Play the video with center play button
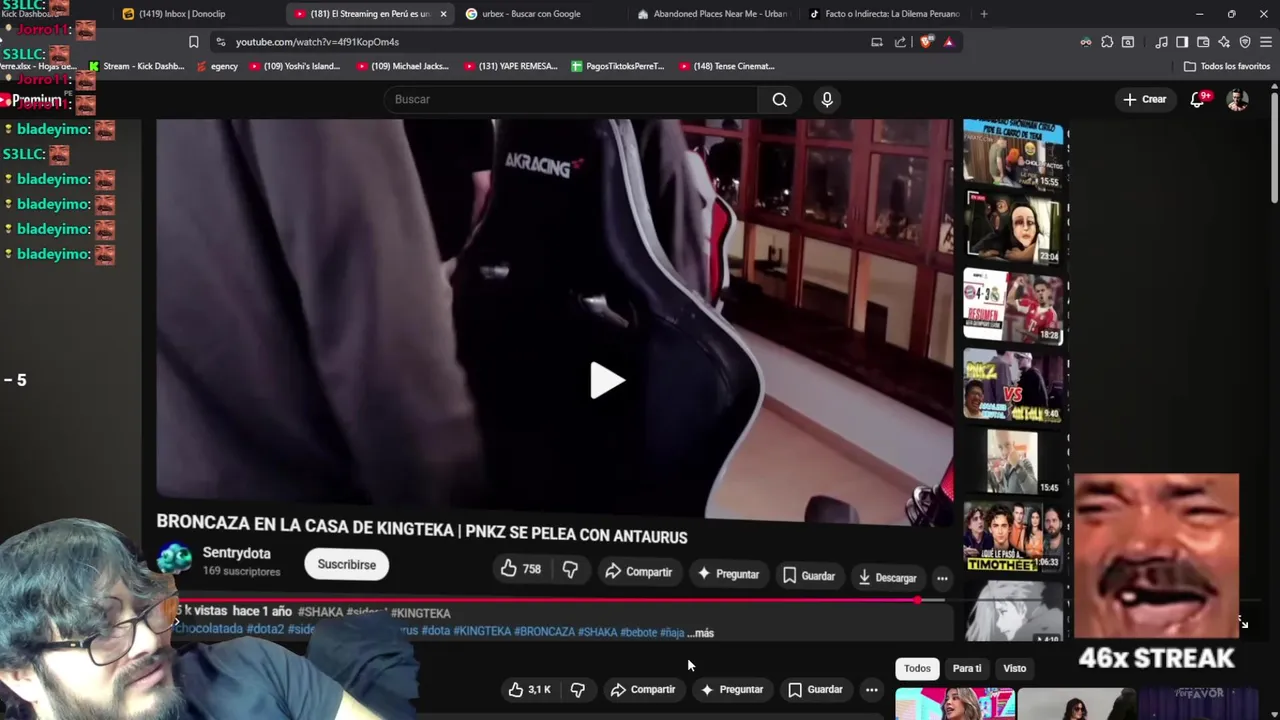The width and height of the screenshot is (1280, 720). pyautogui.click(x=606, y=381)
